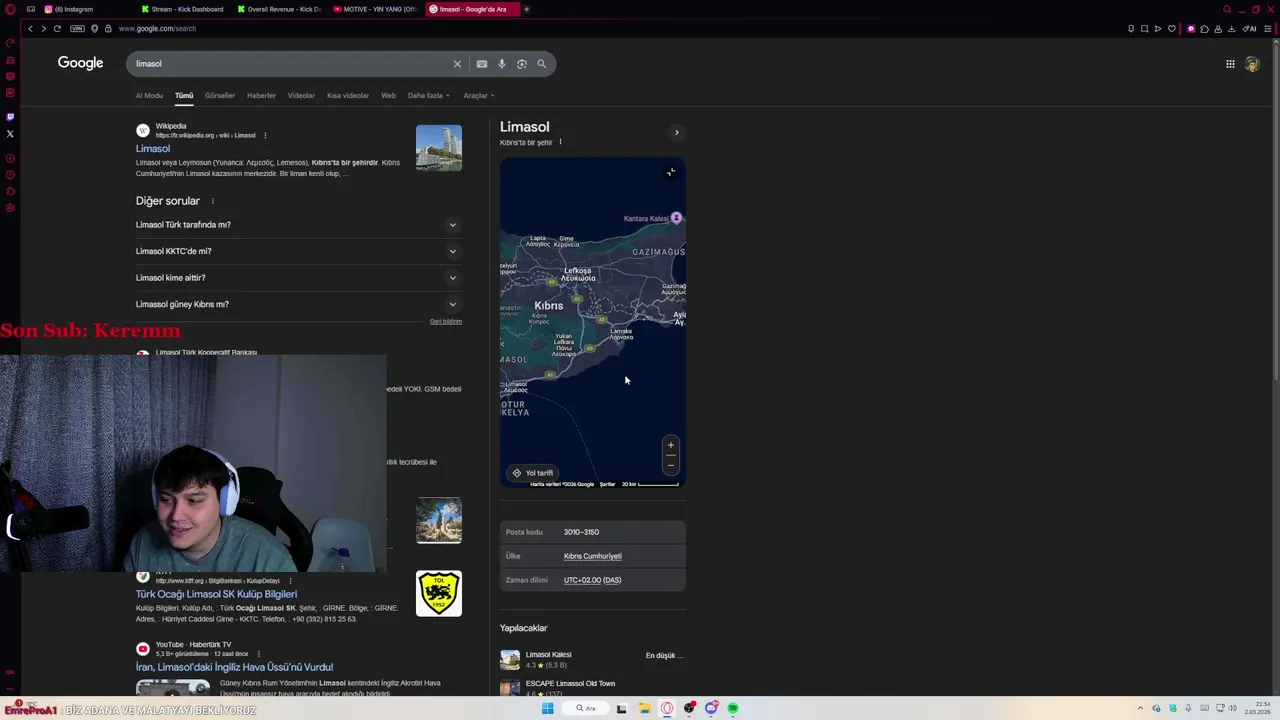Select the Görseller search filter

click(x=220, y=96)
